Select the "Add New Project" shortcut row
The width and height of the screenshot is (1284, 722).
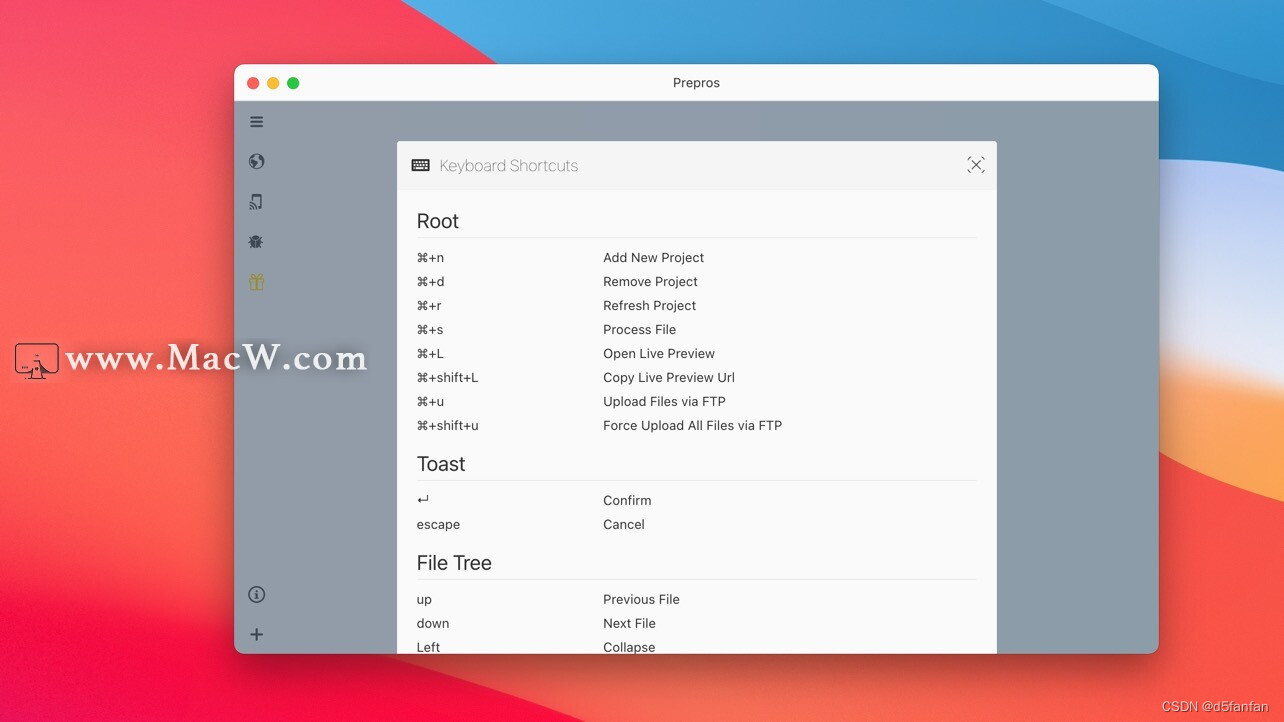pyautogui.click(x=653, y=257)
